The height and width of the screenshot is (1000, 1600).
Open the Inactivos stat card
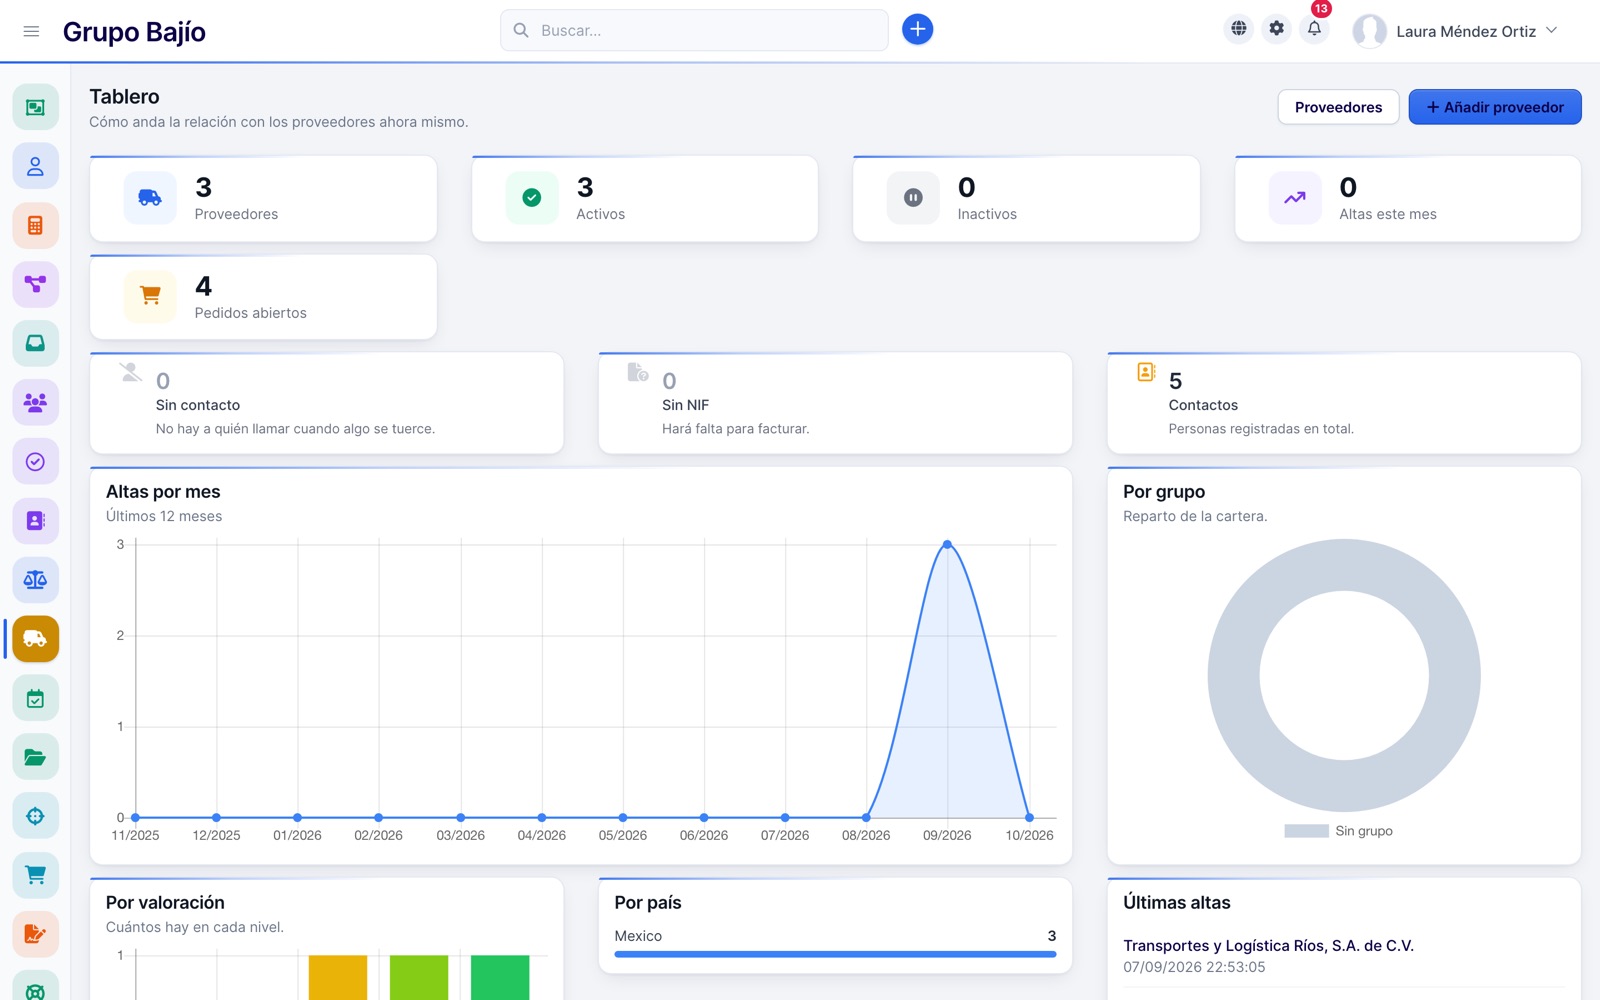click(x=1026, y=198)
